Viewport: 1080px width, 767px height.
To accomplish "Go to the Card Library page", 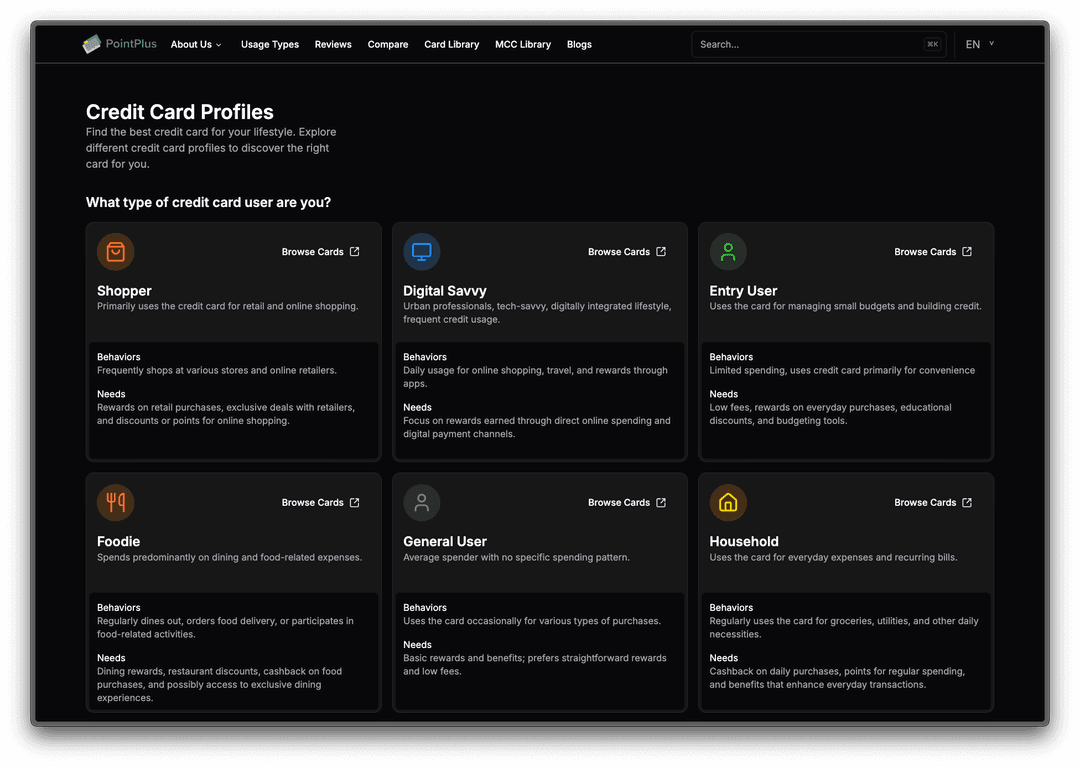I will (x=451, y=44).
